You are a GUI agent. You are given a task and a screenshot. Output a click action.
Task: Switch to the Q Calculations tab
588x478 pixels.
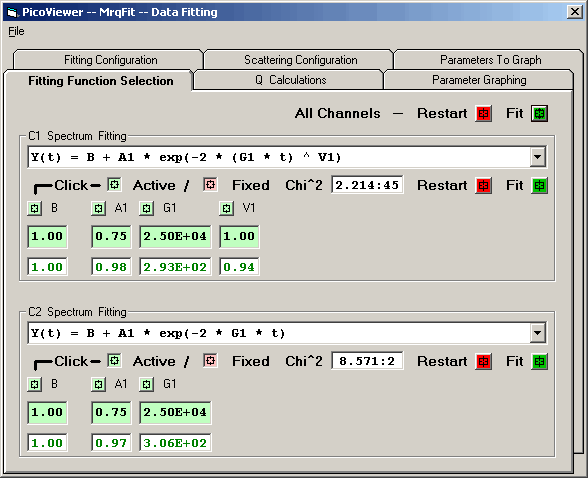click(289, 80)
